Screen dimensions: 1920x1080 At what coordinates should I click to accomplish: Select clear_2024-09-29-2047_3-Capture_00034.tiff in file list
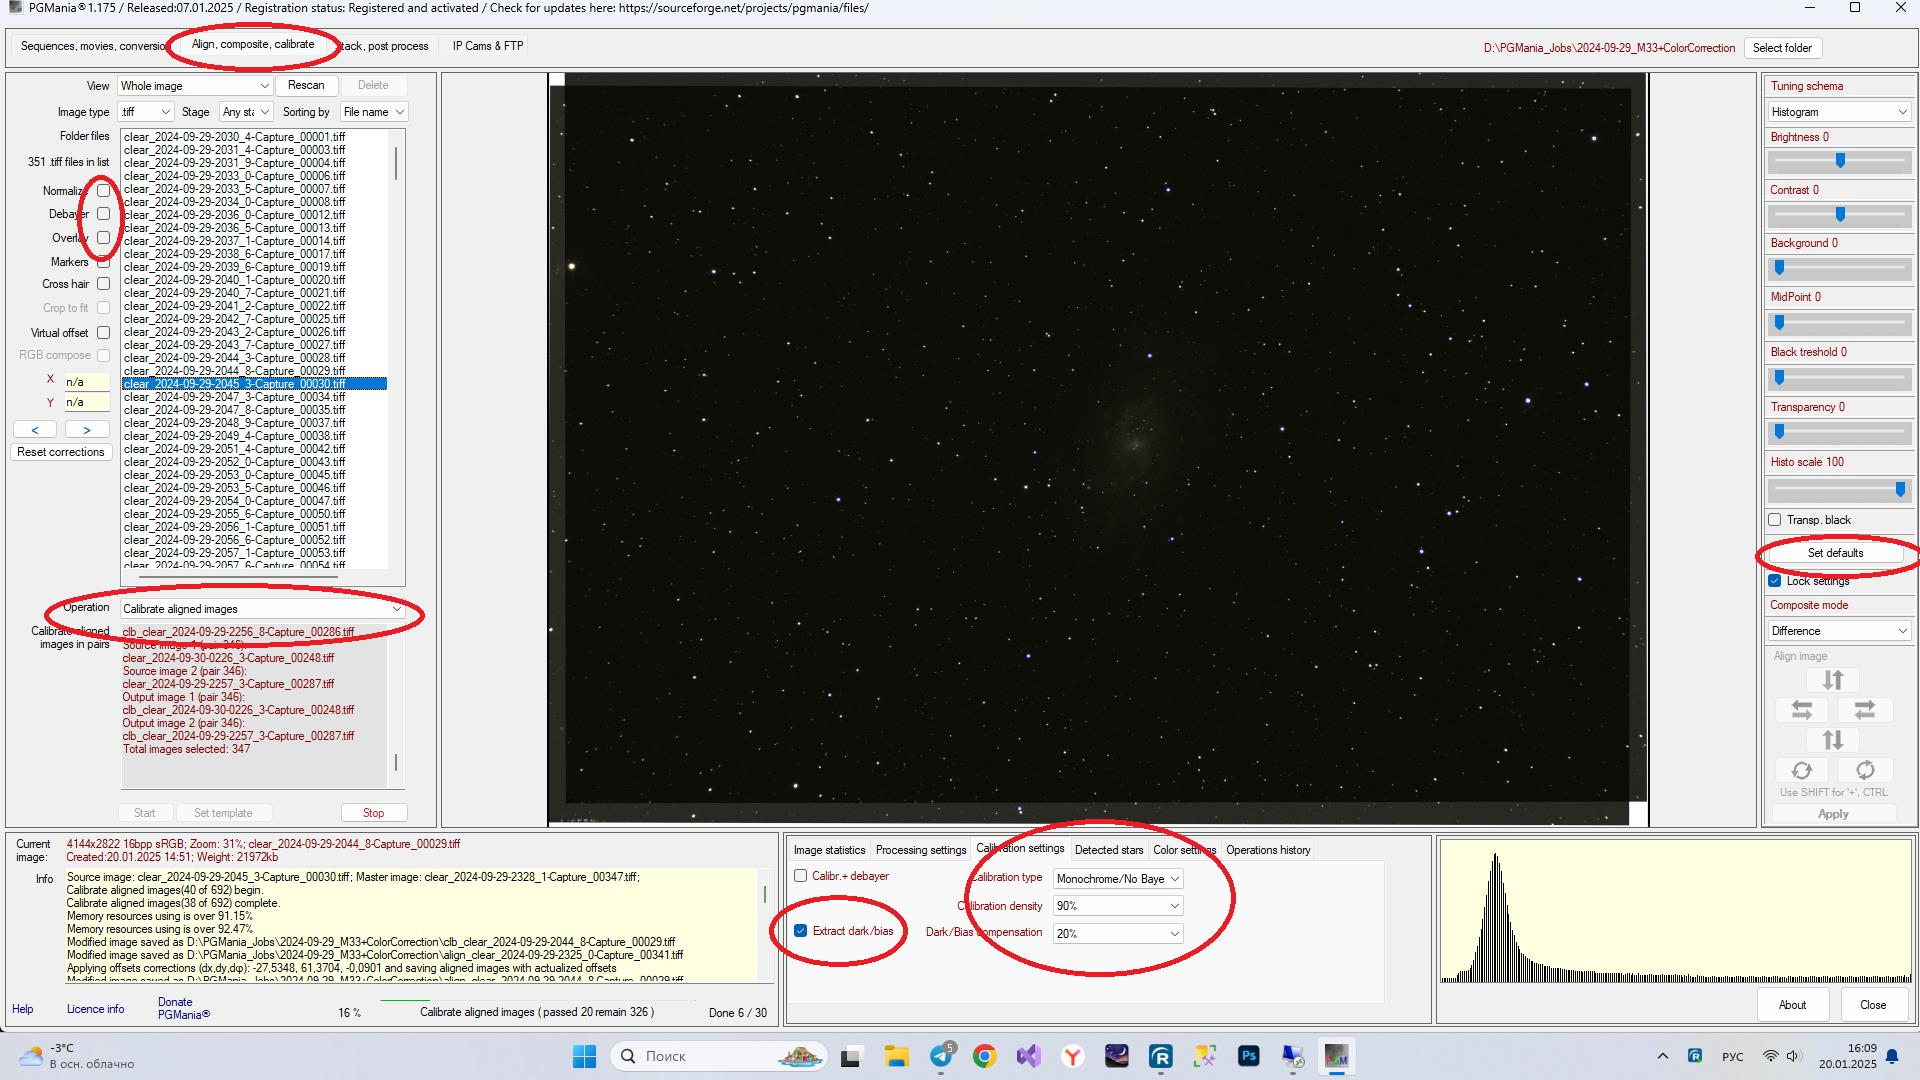(234, 397)
